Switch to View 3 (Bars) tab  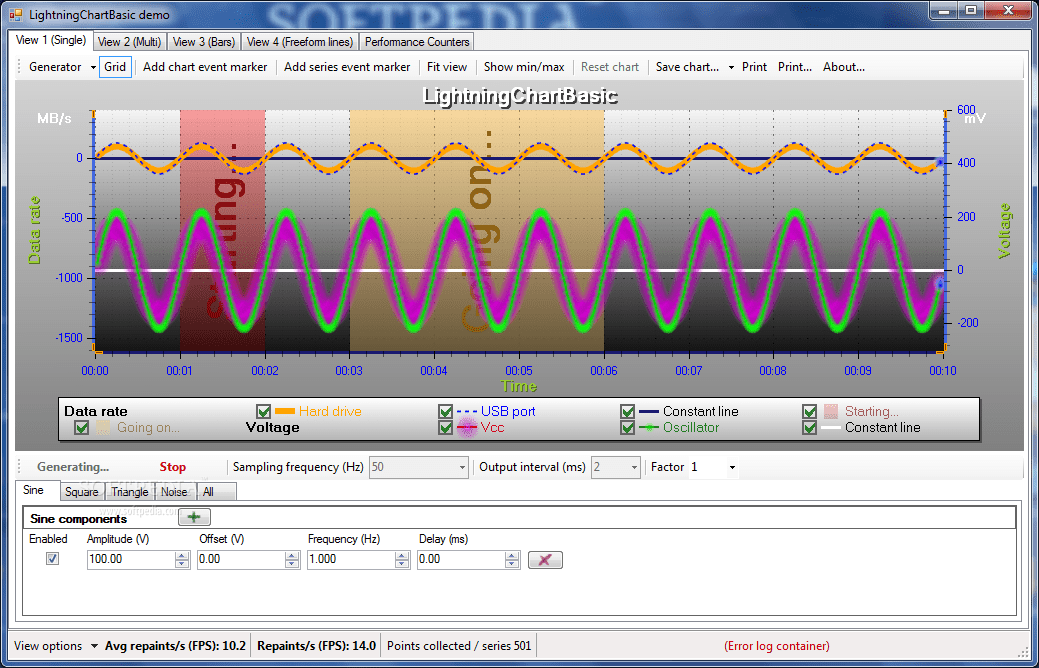tap(204, 42)
